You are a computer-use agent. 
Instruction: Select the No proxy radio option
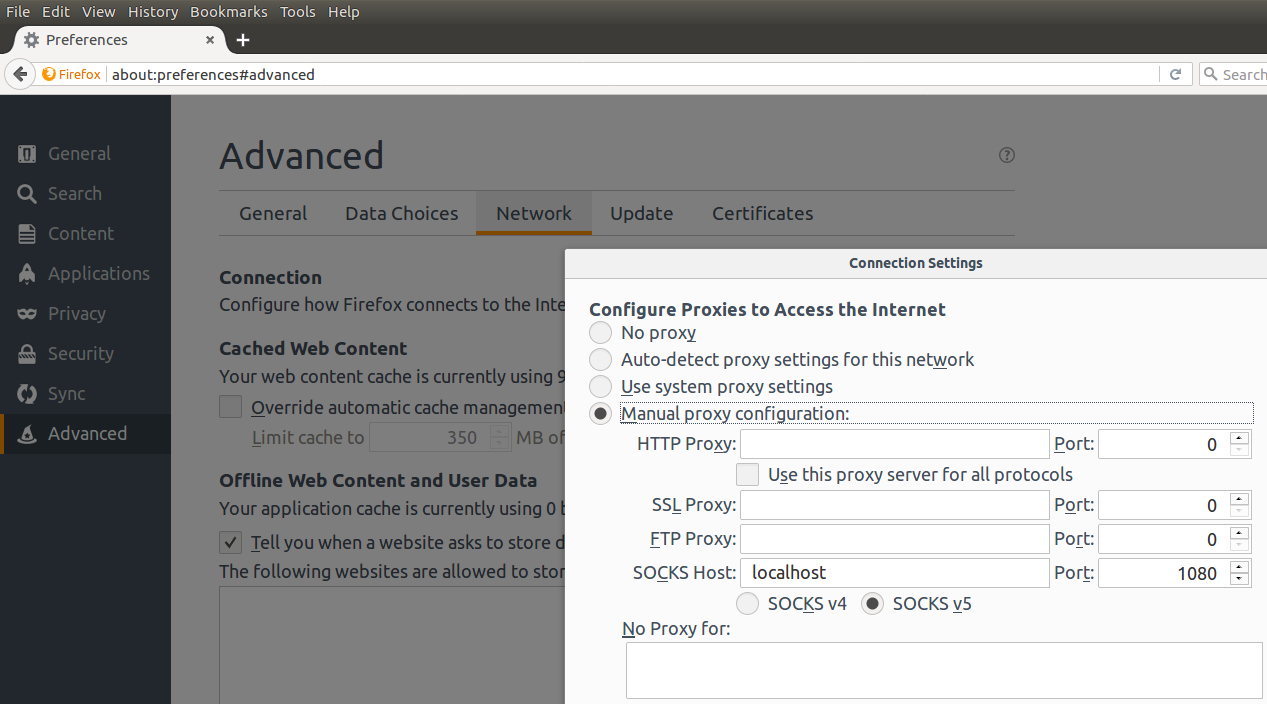tap(600, 333)
